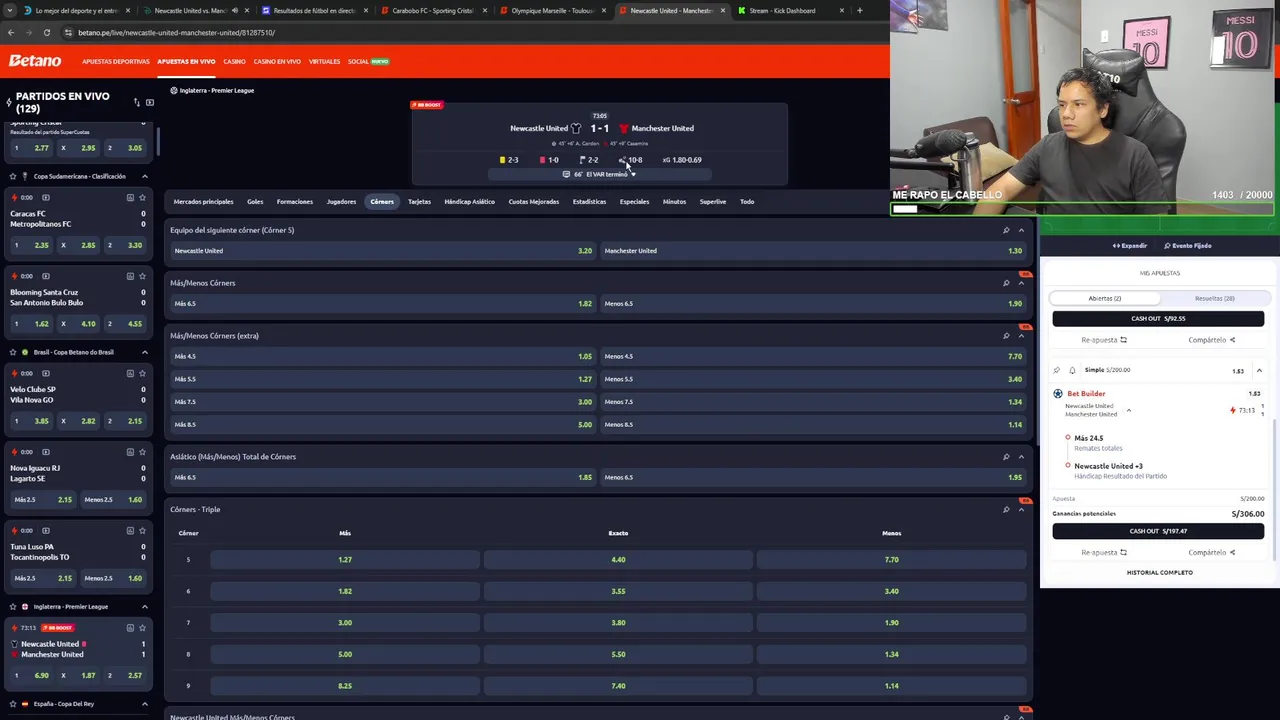Click the sort icon beside Partidos en Vivo

pos(137,102)
